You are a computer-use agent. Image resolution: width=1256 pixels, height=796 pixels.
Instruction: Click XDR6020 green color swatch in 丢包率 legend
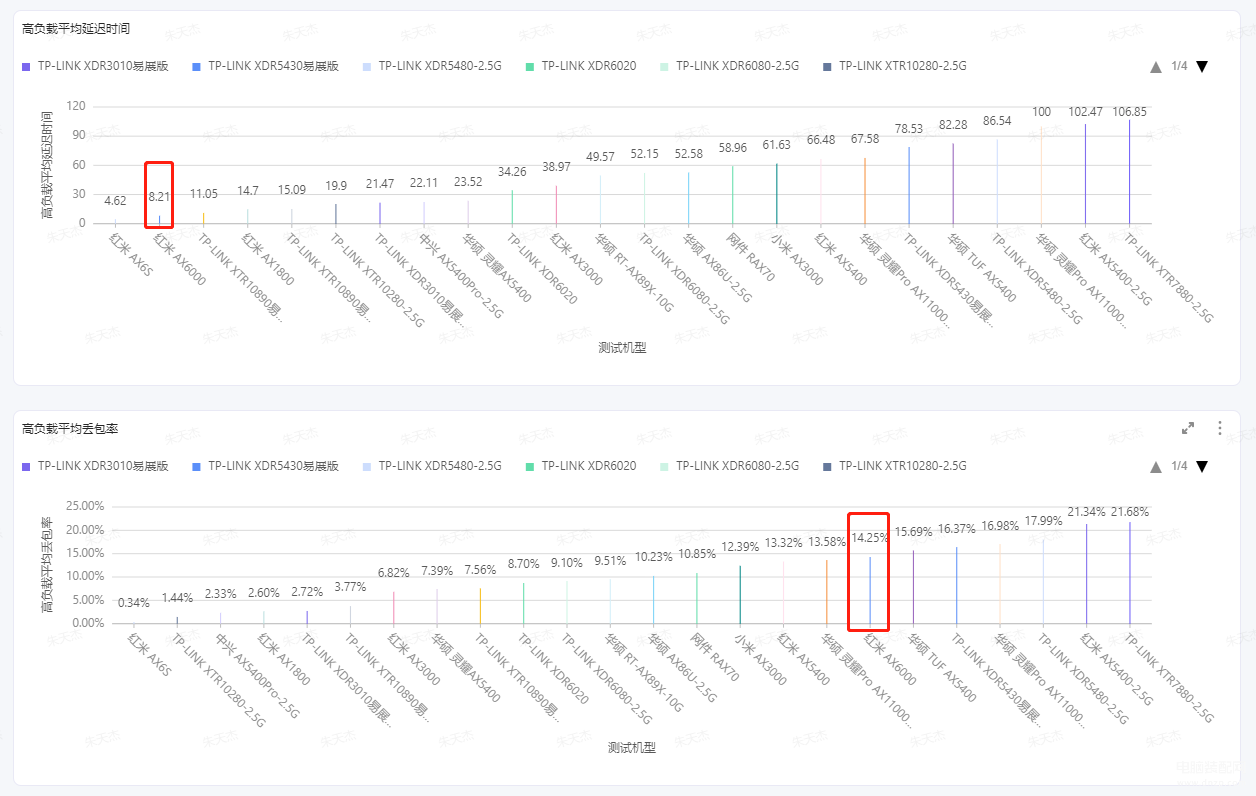tap(529, 466)
